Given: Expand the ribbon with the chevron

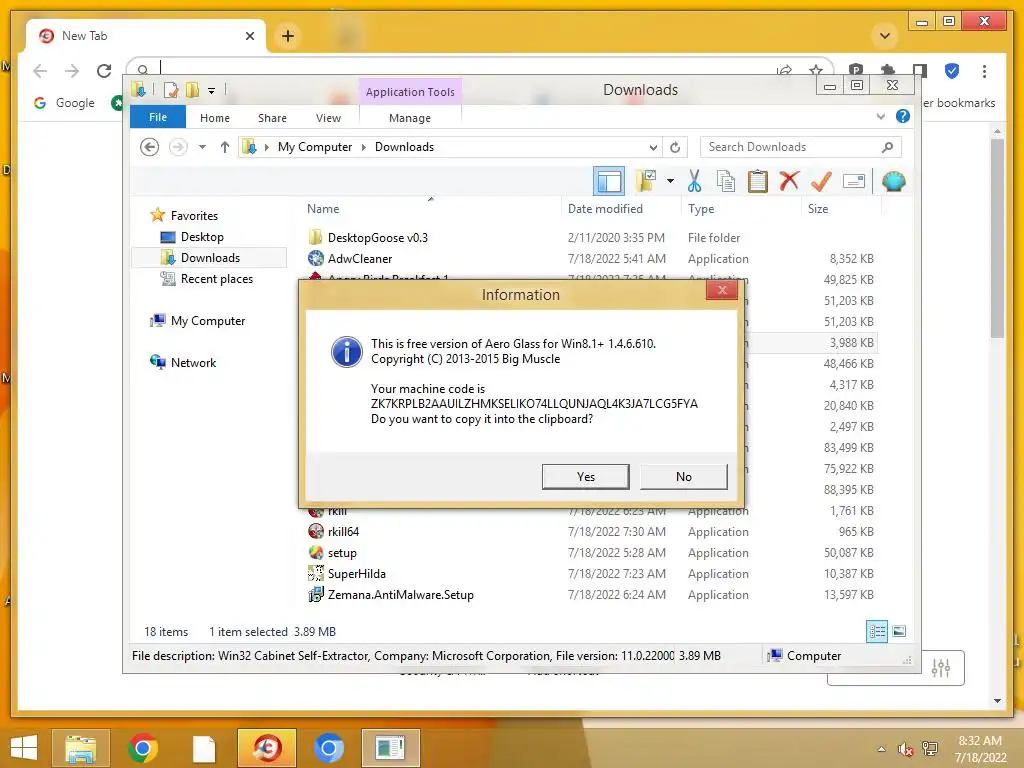Looking at the screenshot, I should [880, 116].
